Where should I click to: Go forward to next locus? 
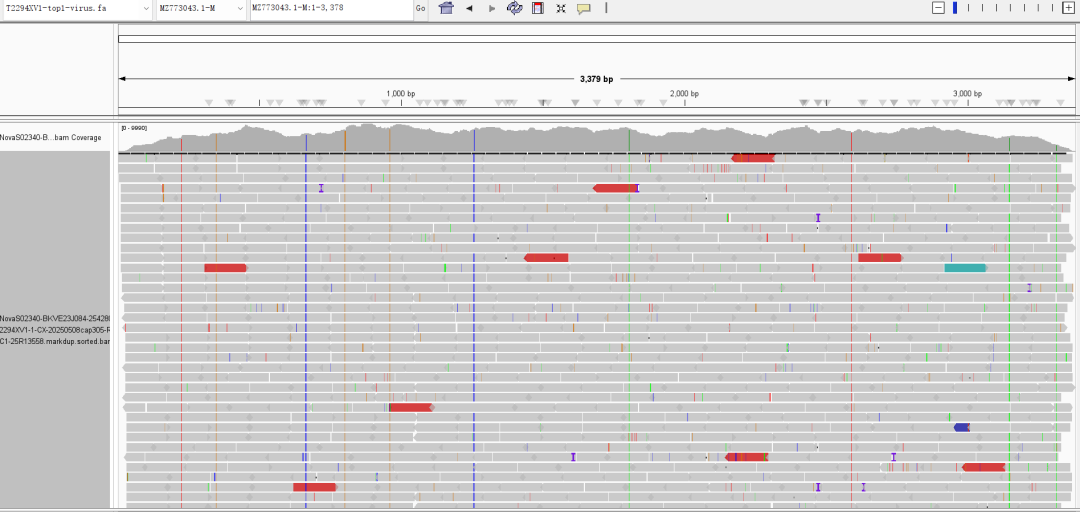[x=492, y=8]
